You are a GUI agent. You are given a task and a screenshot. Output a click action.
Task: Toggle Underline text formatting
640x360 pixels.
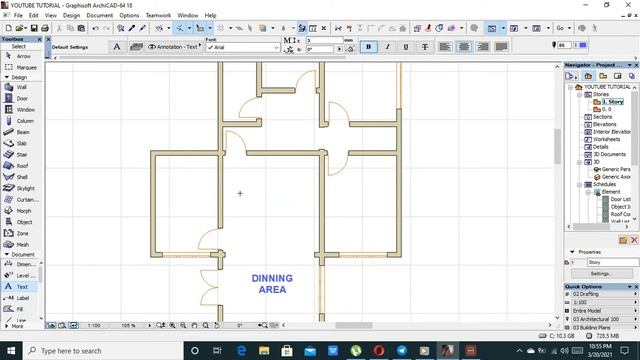(406, 47)
